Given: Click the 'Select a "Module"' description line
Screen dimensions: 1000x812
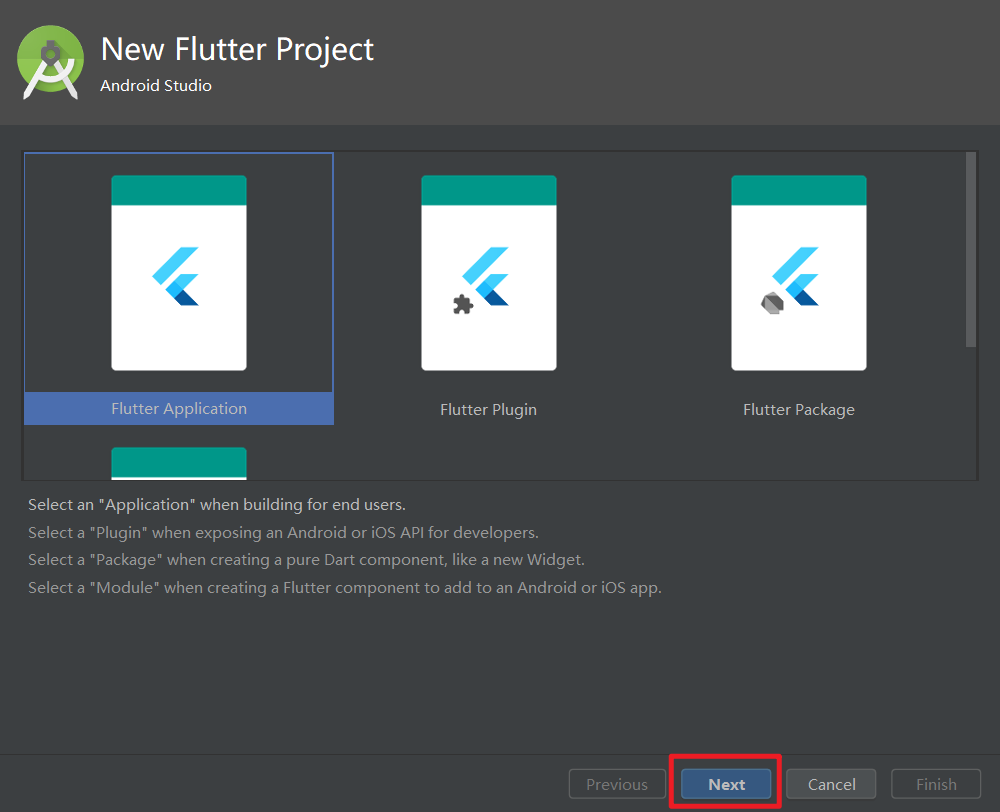Looking at the screenshot, I should (x=345, y=587).
